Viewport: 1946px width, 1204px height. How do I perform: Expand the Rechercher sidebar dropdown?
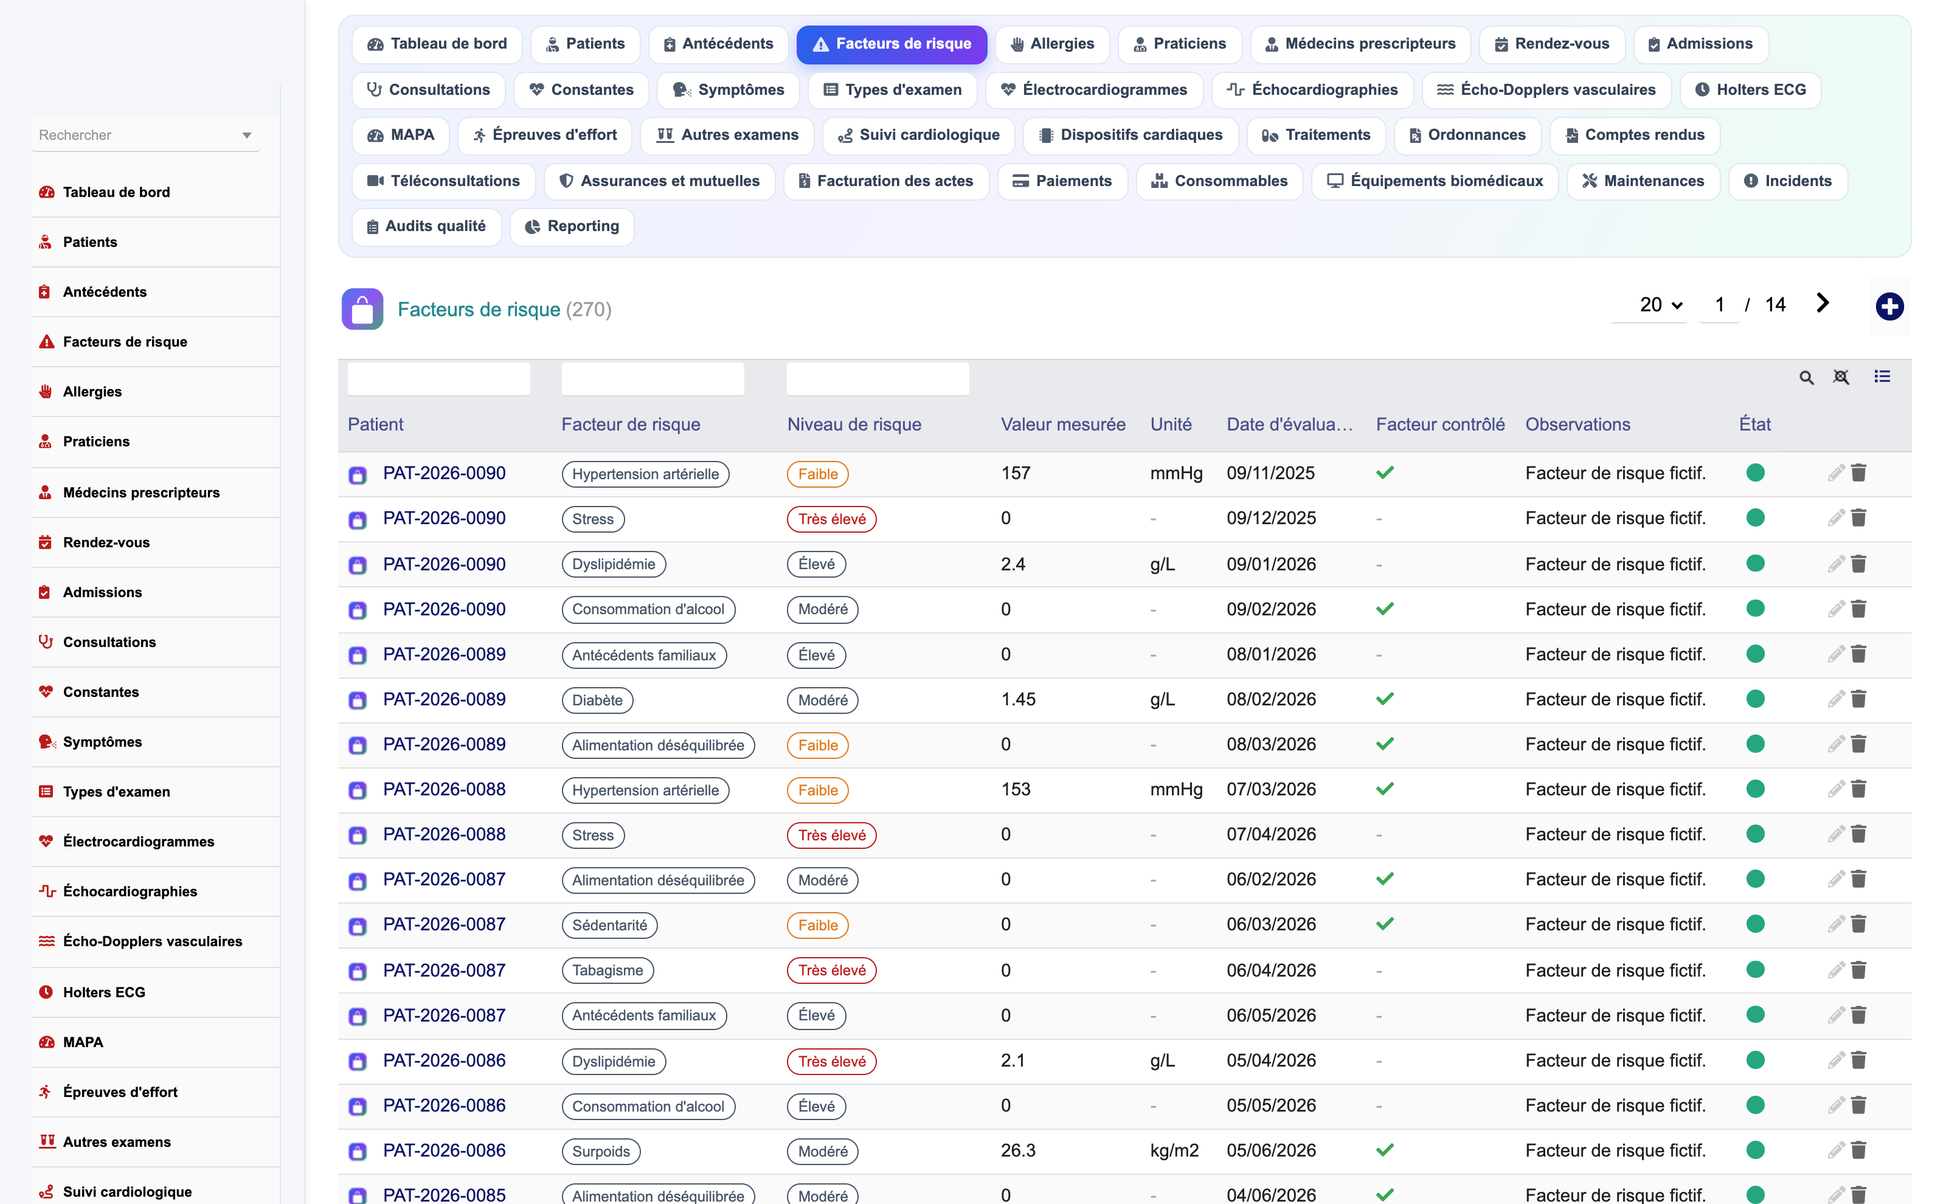[x=246, y=135]
